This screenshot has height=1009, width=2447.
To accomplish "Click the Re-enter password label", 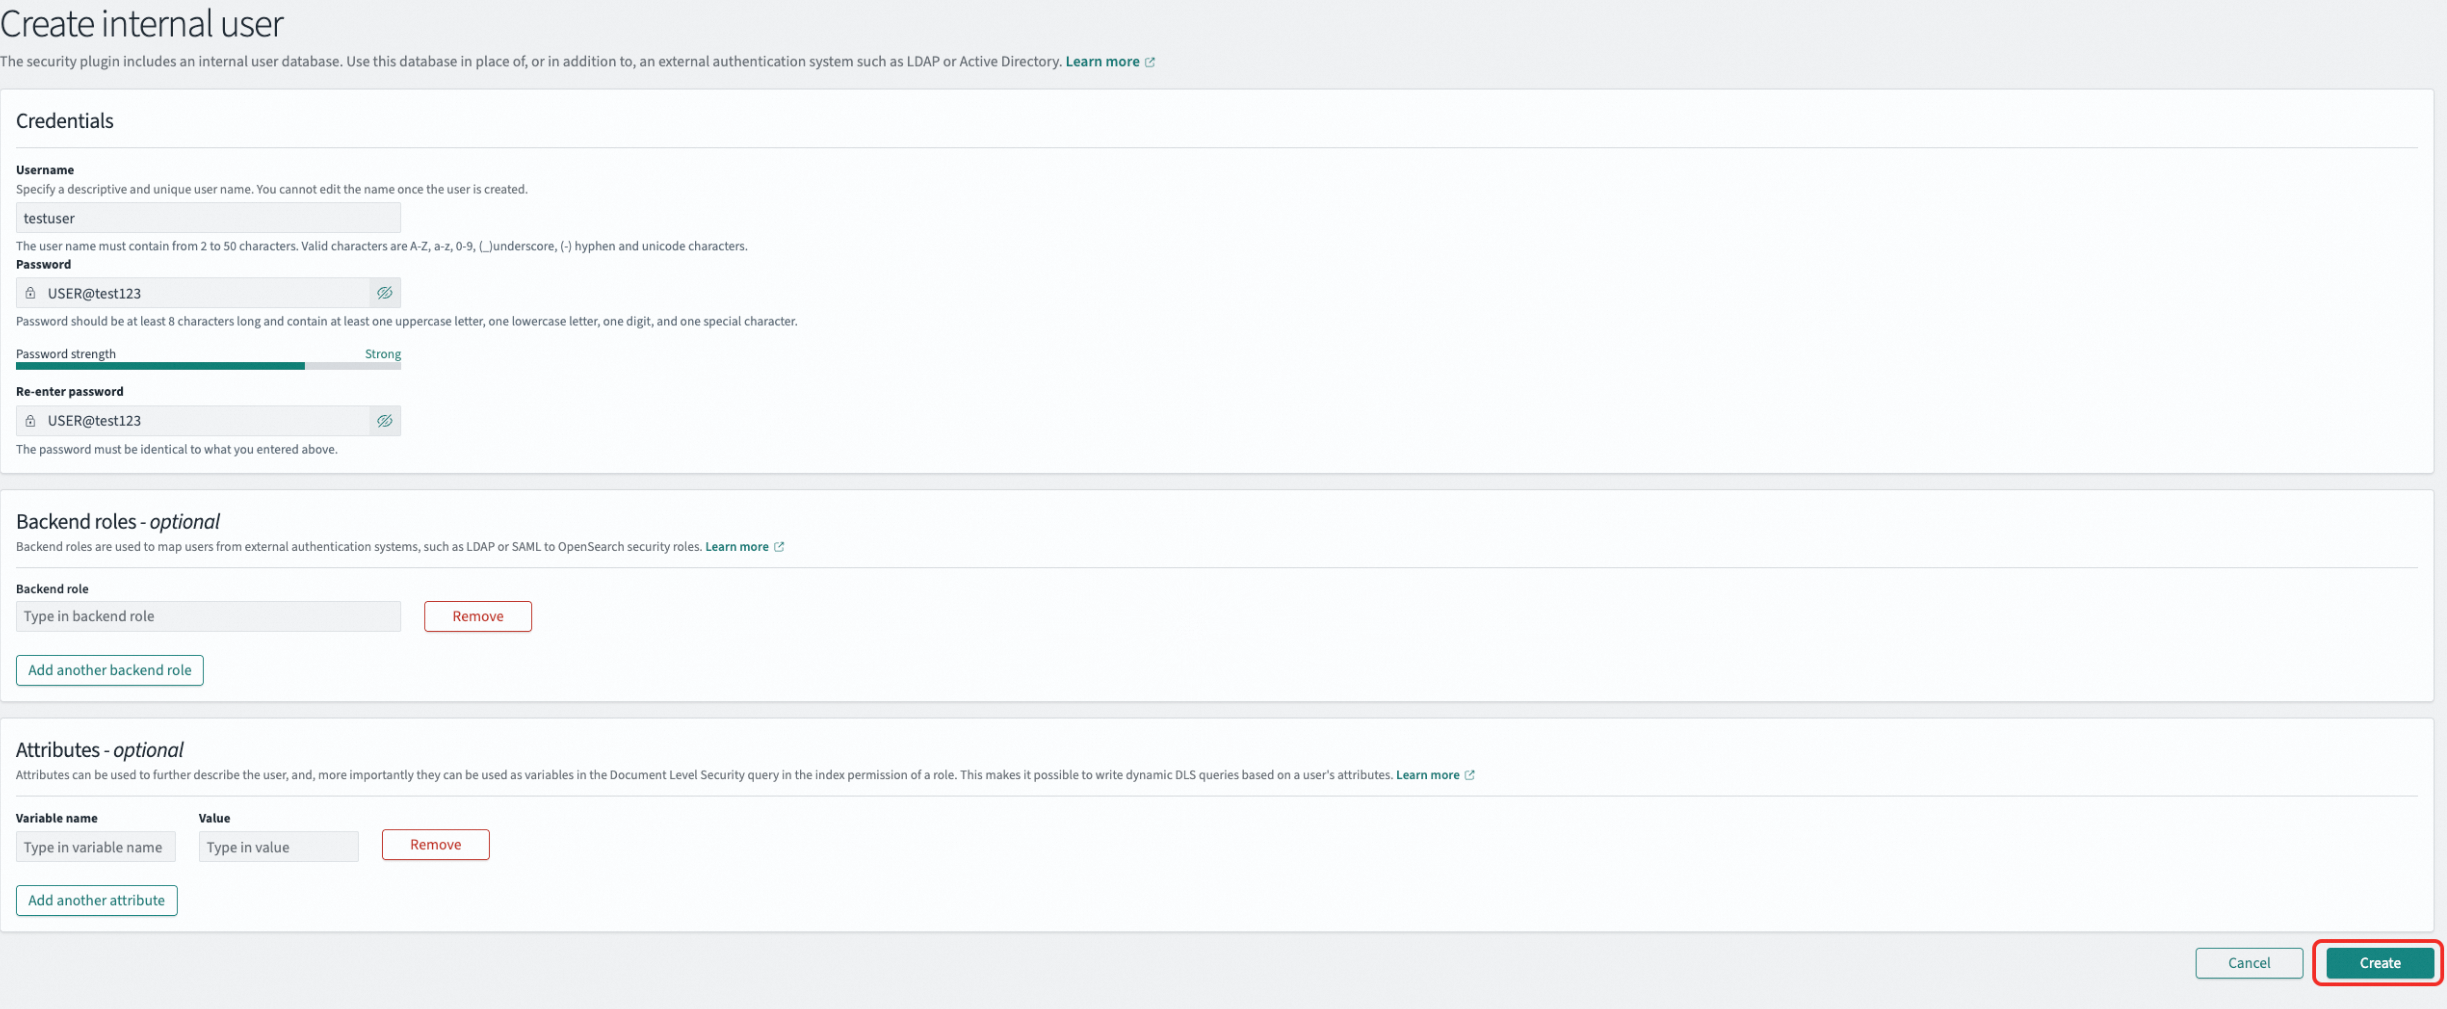I will coord(70,392).
